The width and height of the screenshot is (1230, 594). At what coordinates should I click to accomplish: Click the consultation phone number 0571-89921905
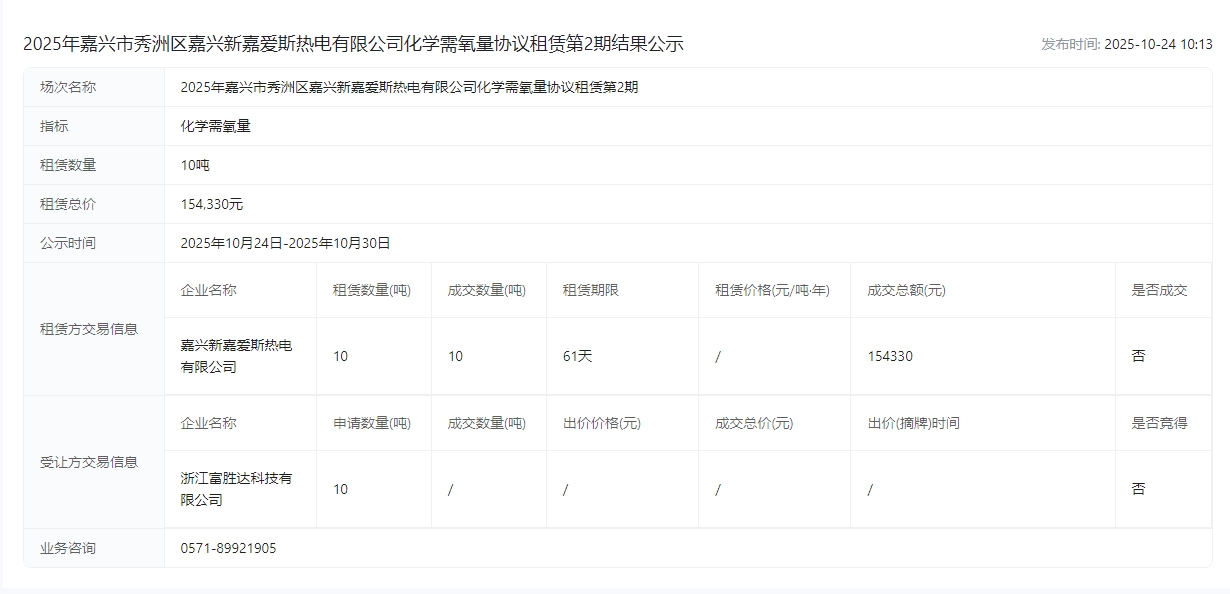(x=228, y=548)
